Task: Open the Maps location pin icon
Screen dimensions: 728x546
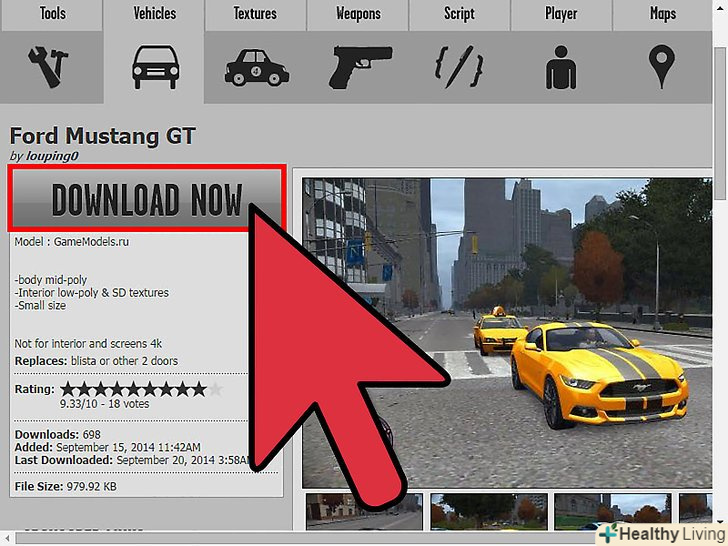Action: click(x=662, y=66)
